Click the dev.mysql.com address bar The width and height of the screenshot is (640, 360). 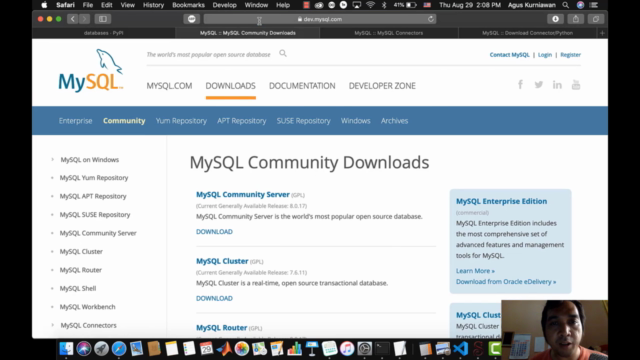point(320,19)
